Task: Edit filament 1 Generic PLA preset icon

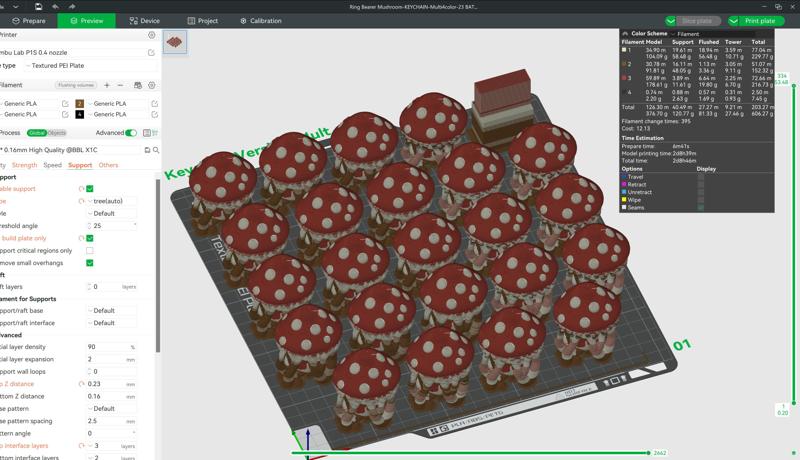Action: click(x=65, y=104)
